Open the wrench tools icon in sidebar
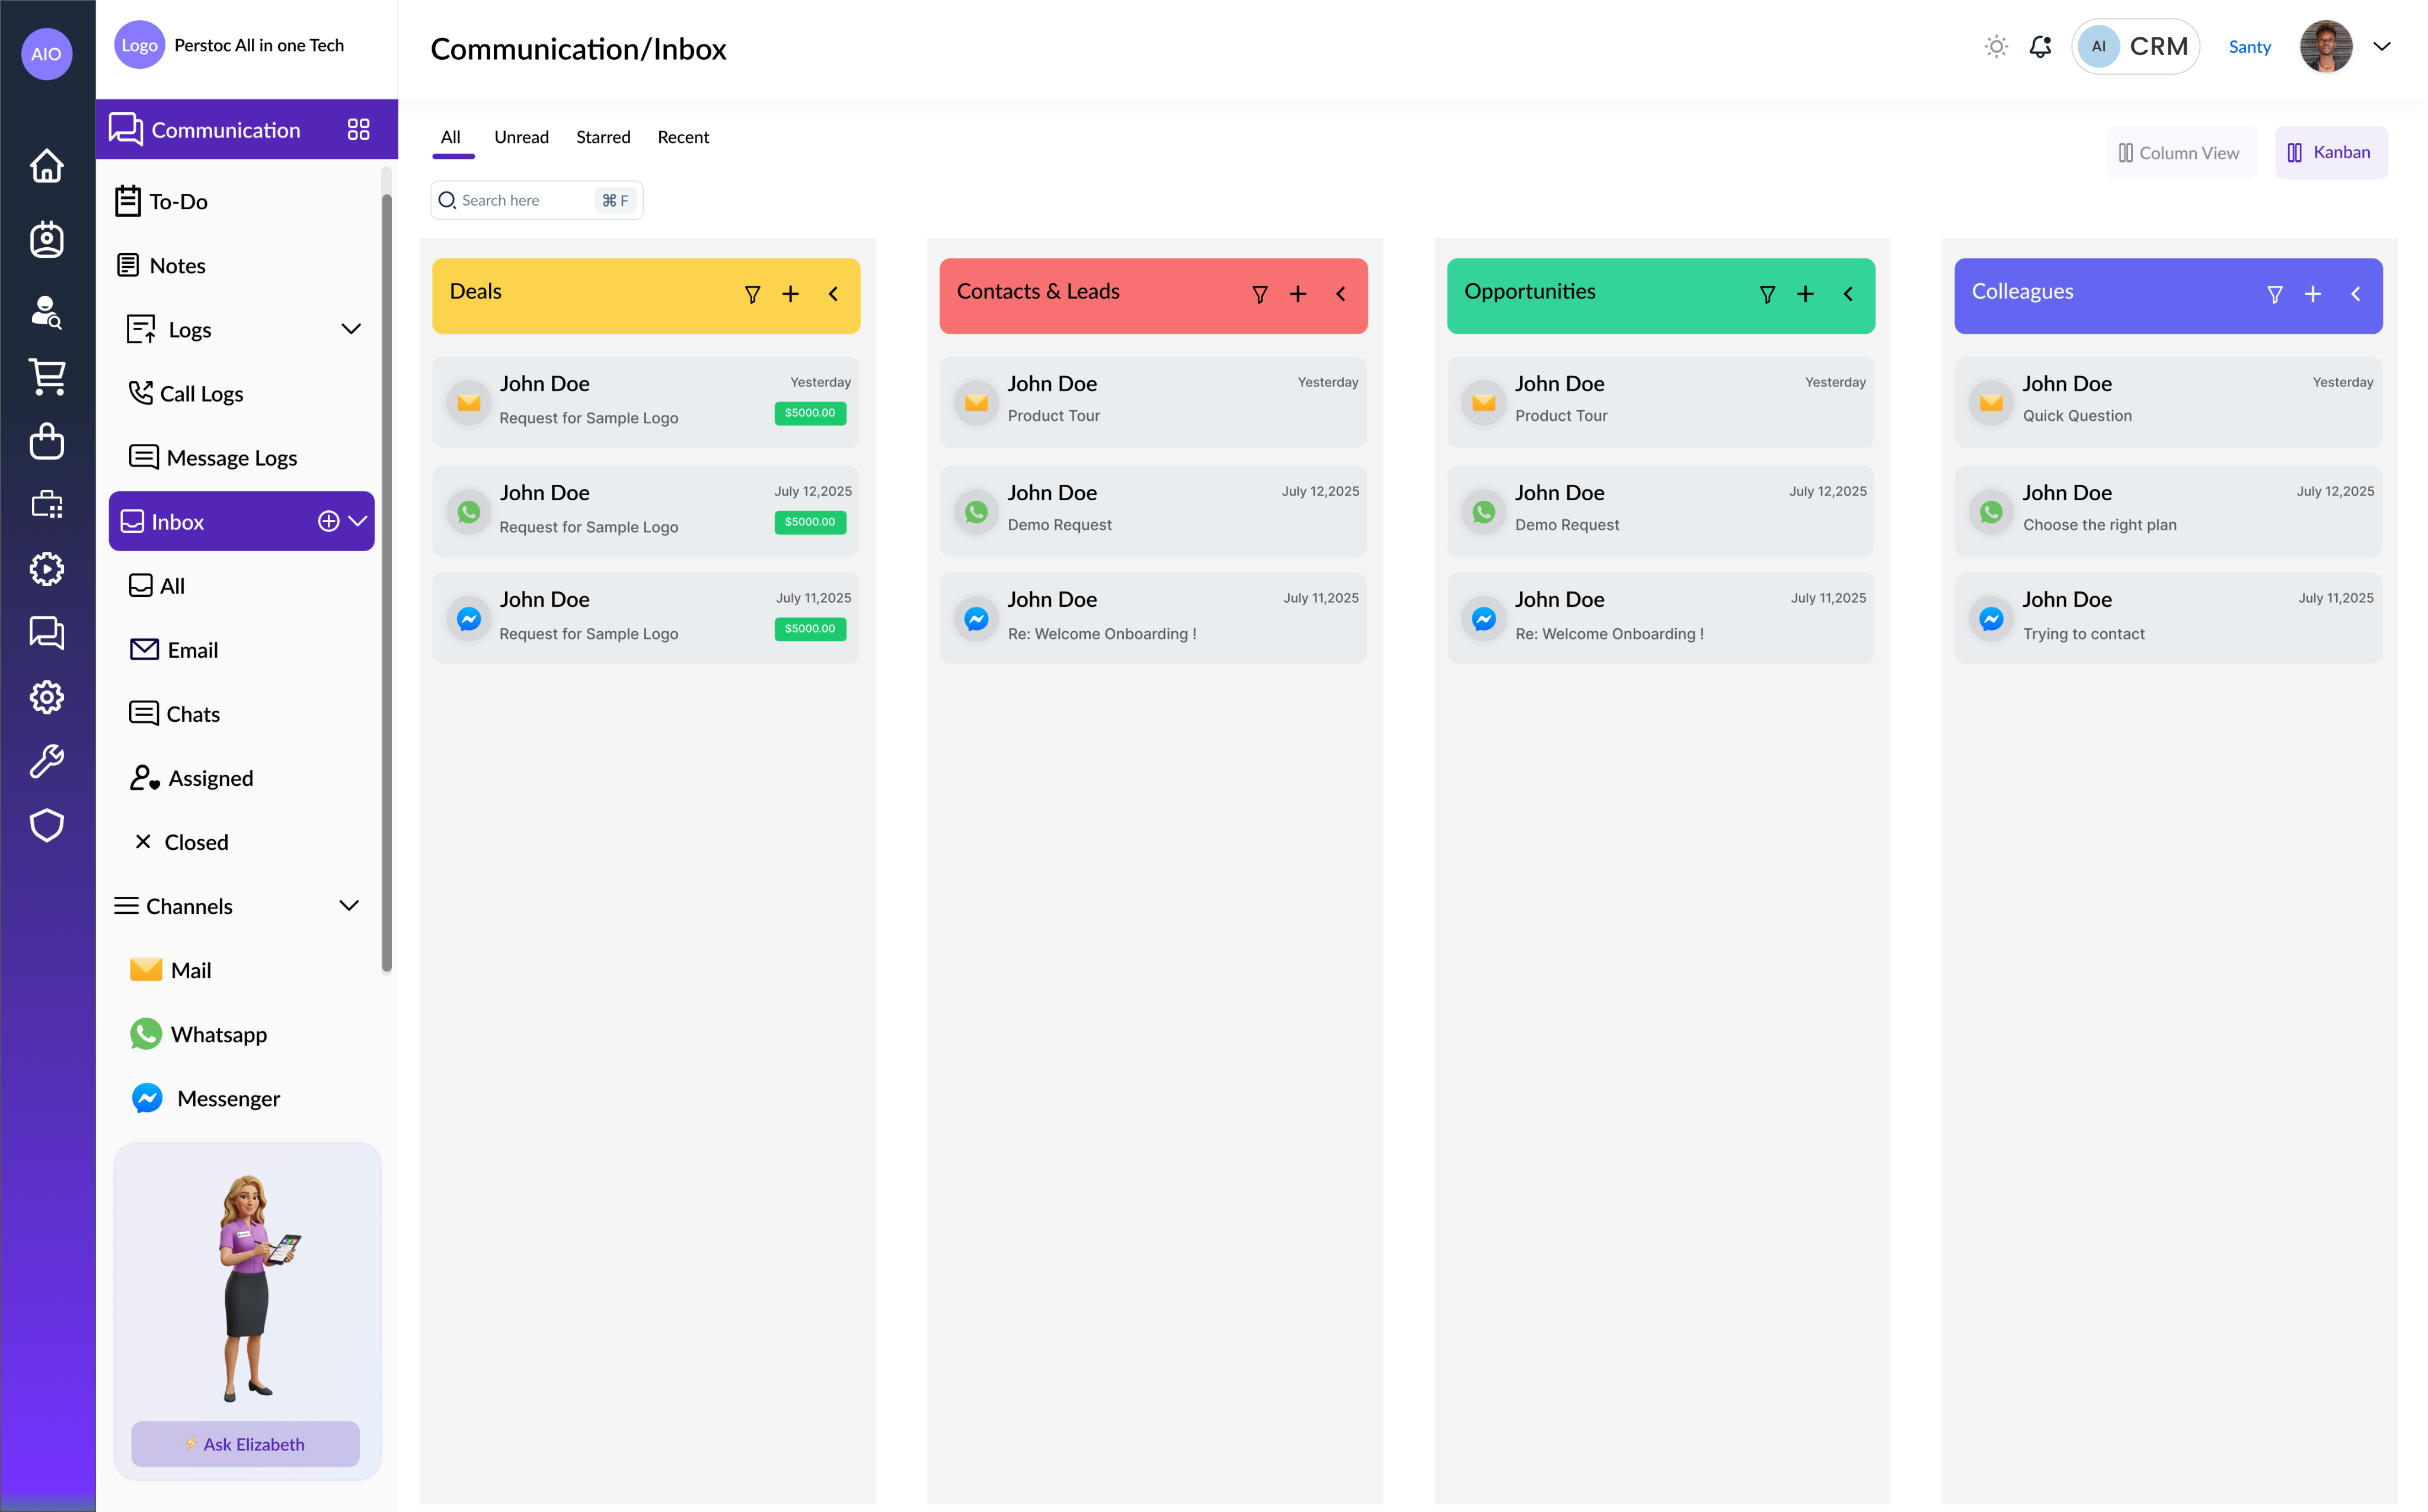The width and height of the screenshot is (2428, 1512). (x=46, y=761)
